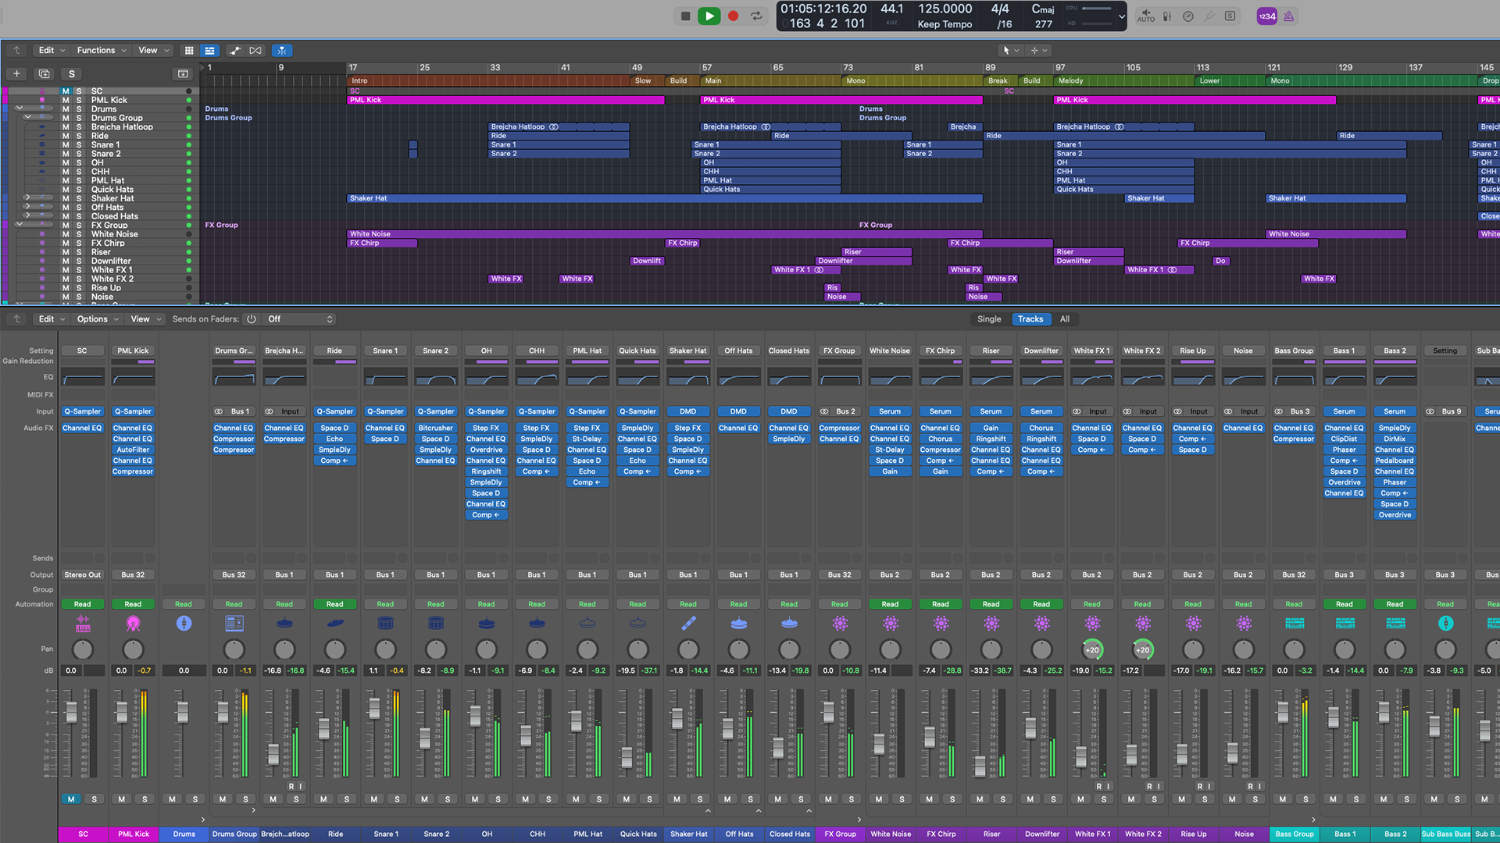Open the LCD display mode dropdown arrow
Image resolution: width=1500 pixels, height=843 pixels.
click(1121, 16)
